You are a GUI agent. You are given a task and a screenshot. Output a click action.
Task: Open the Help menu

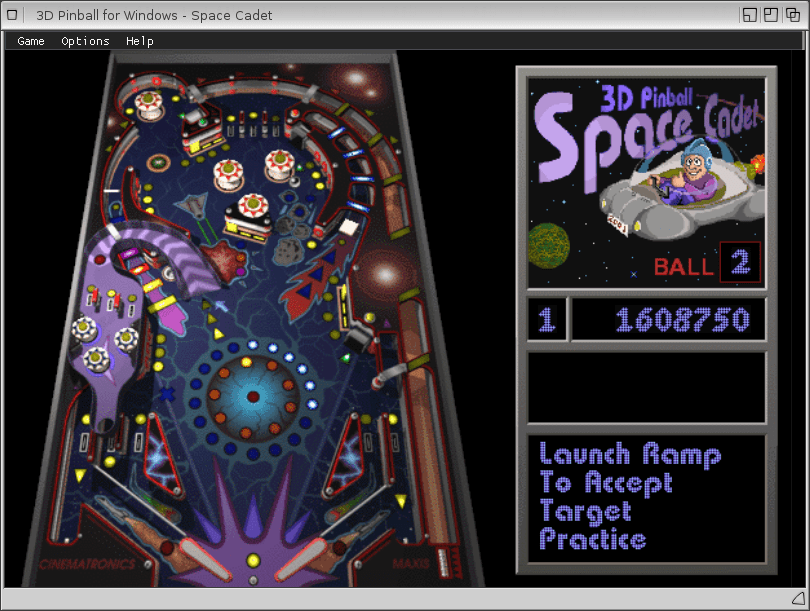click(x=139, y=41)
